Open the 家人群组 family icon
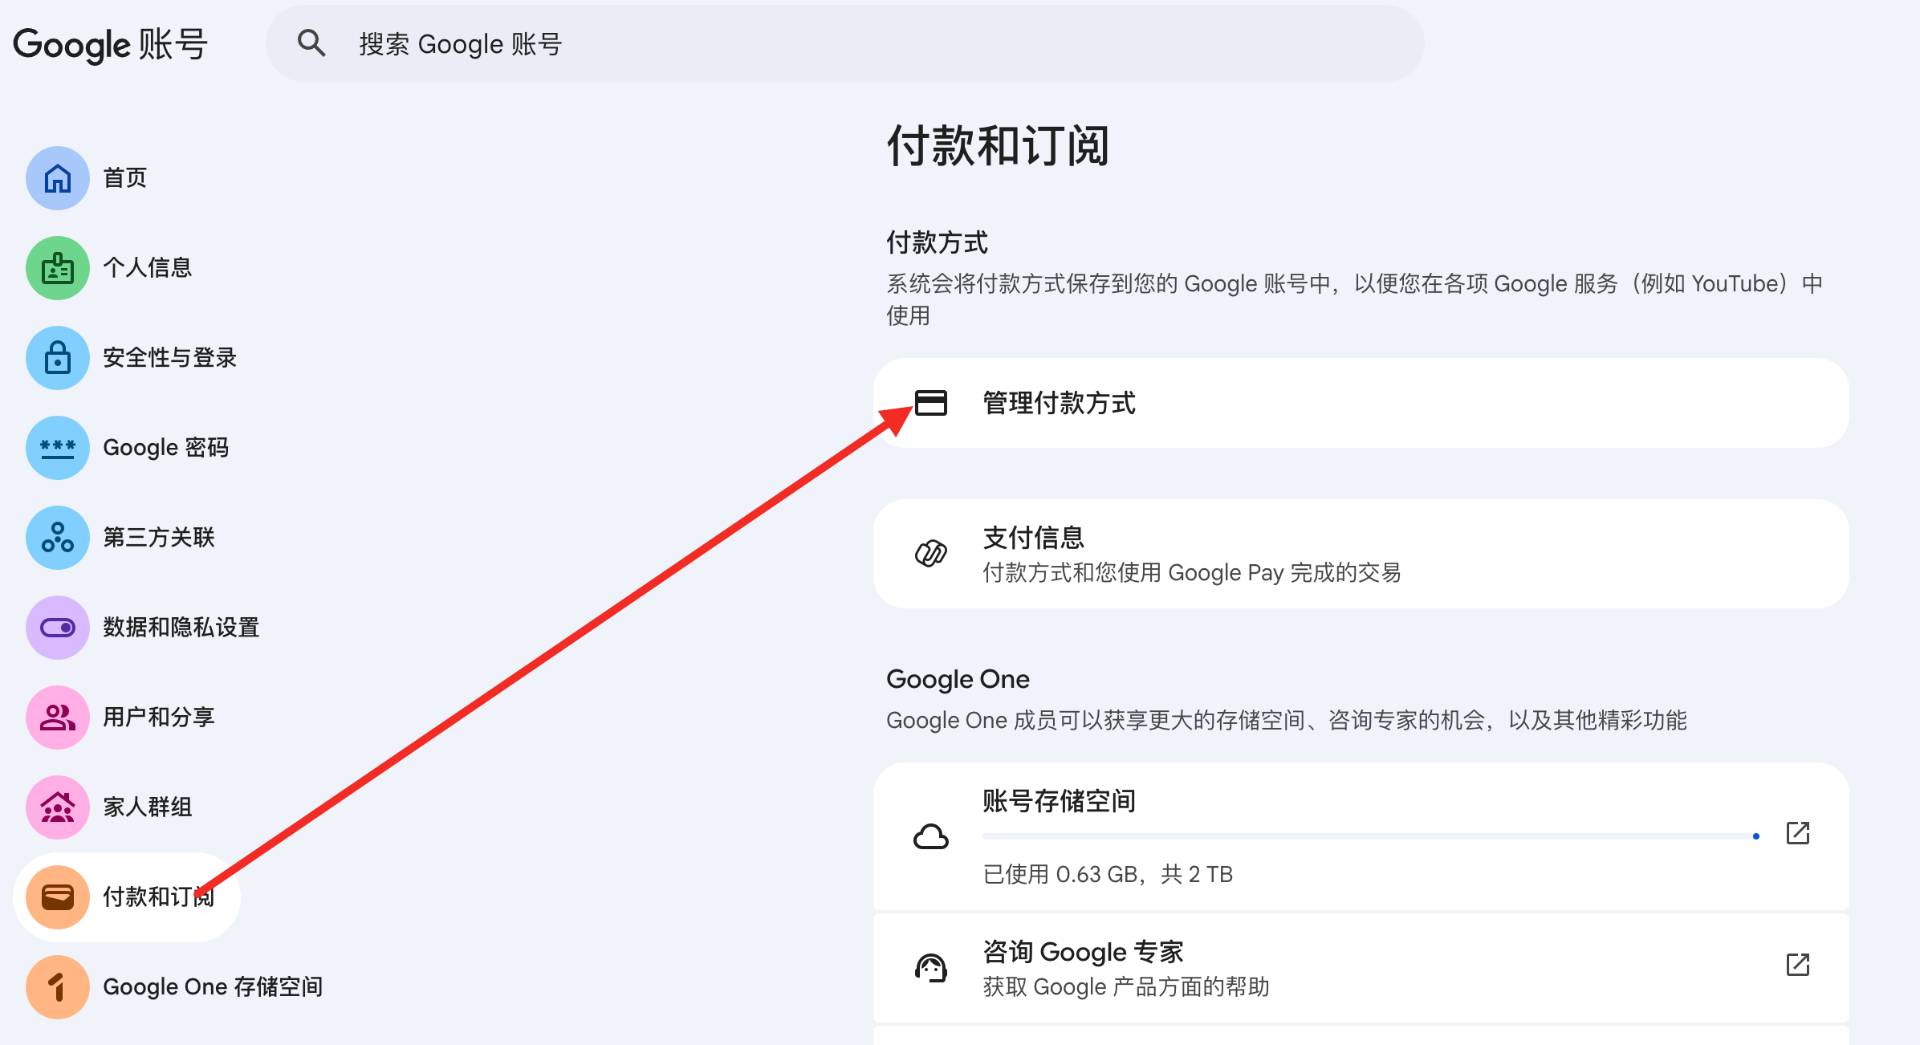Screen dimensions: 1920x1045 click(58, 807)
